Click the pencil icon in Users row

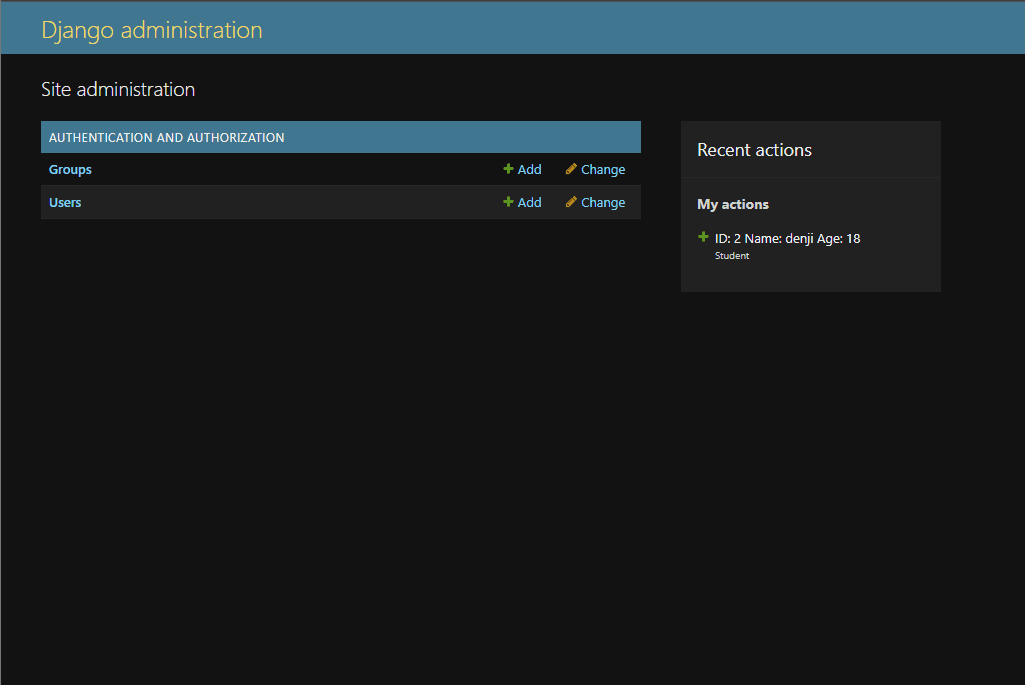click(571, 202)
